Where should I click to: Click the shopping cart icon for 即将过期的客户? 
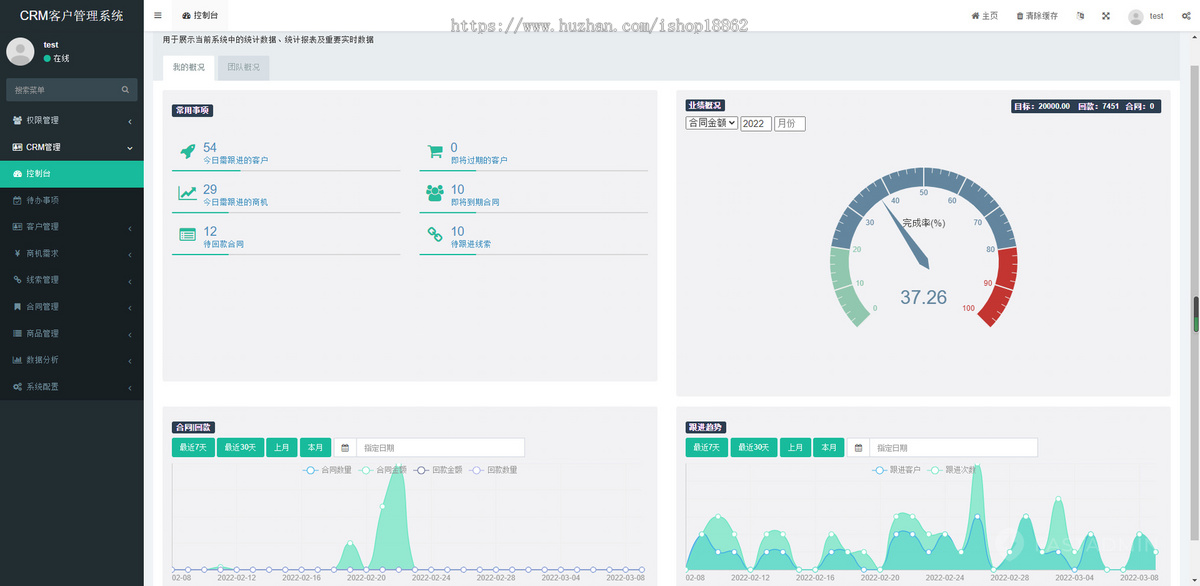435,152
